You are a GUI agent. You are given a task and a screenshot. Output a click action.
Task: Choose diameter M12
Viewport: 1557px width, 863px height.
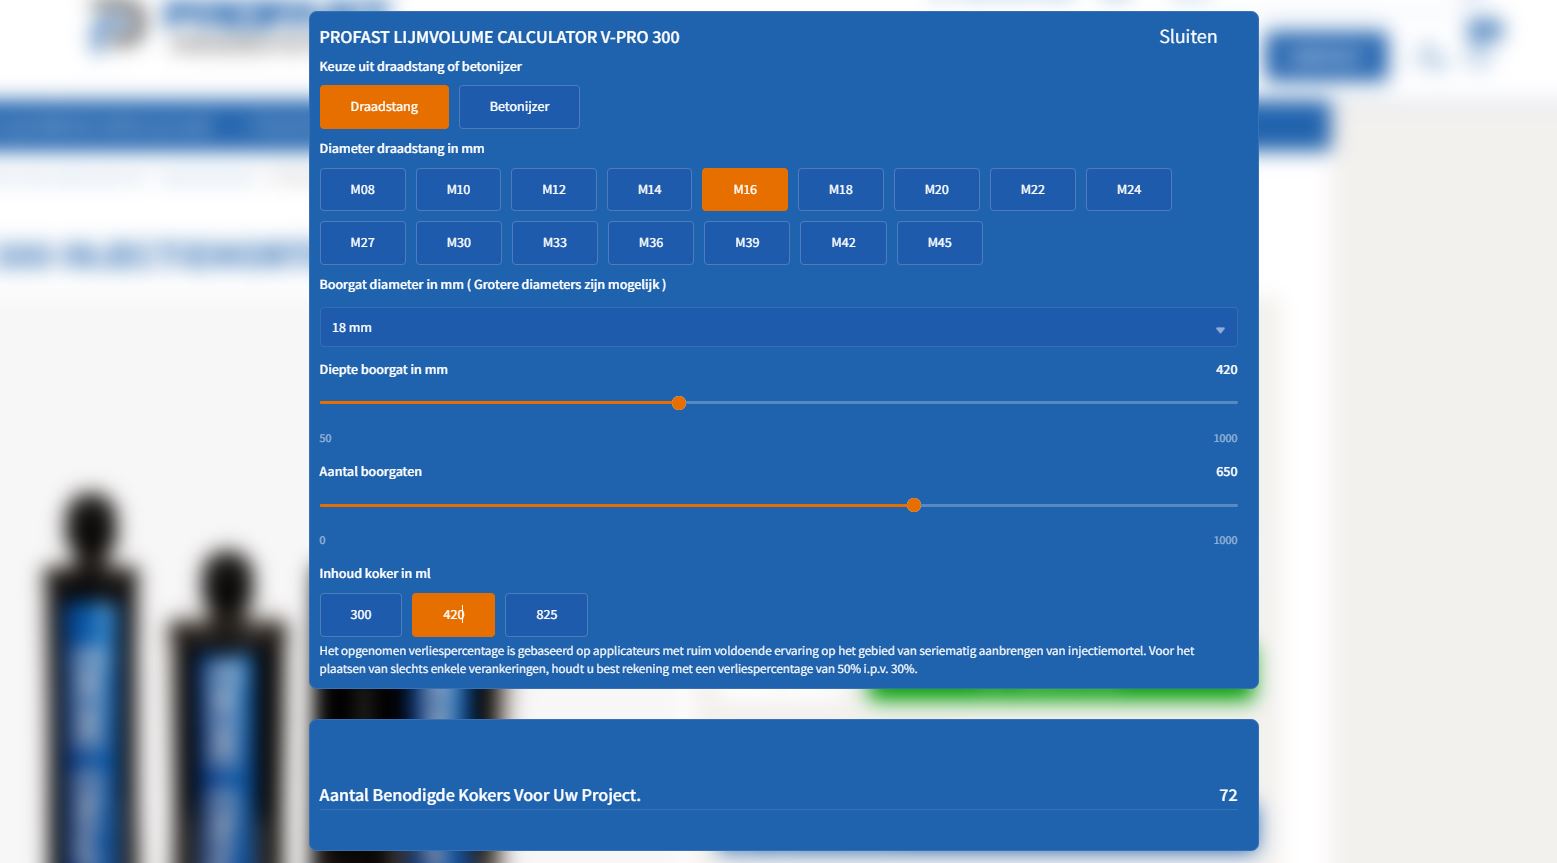pos(554,190)
